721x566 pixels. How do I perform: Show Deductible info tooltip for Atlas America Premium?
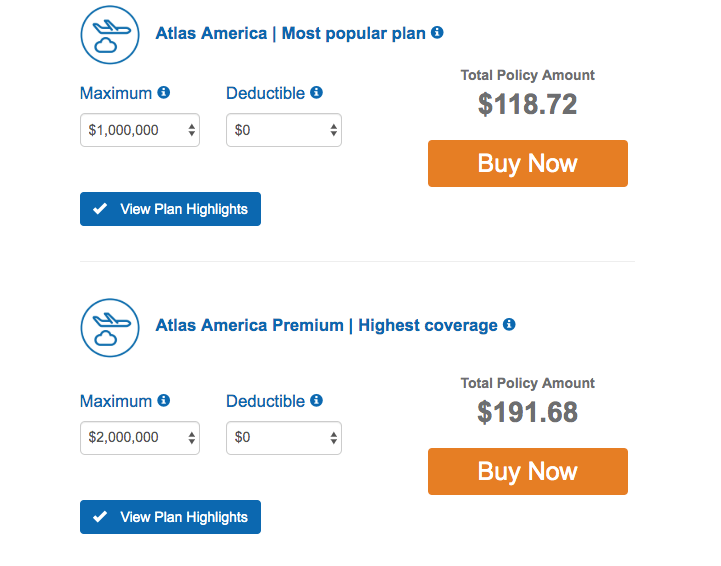pyautogui.click(x=316, y=400)
